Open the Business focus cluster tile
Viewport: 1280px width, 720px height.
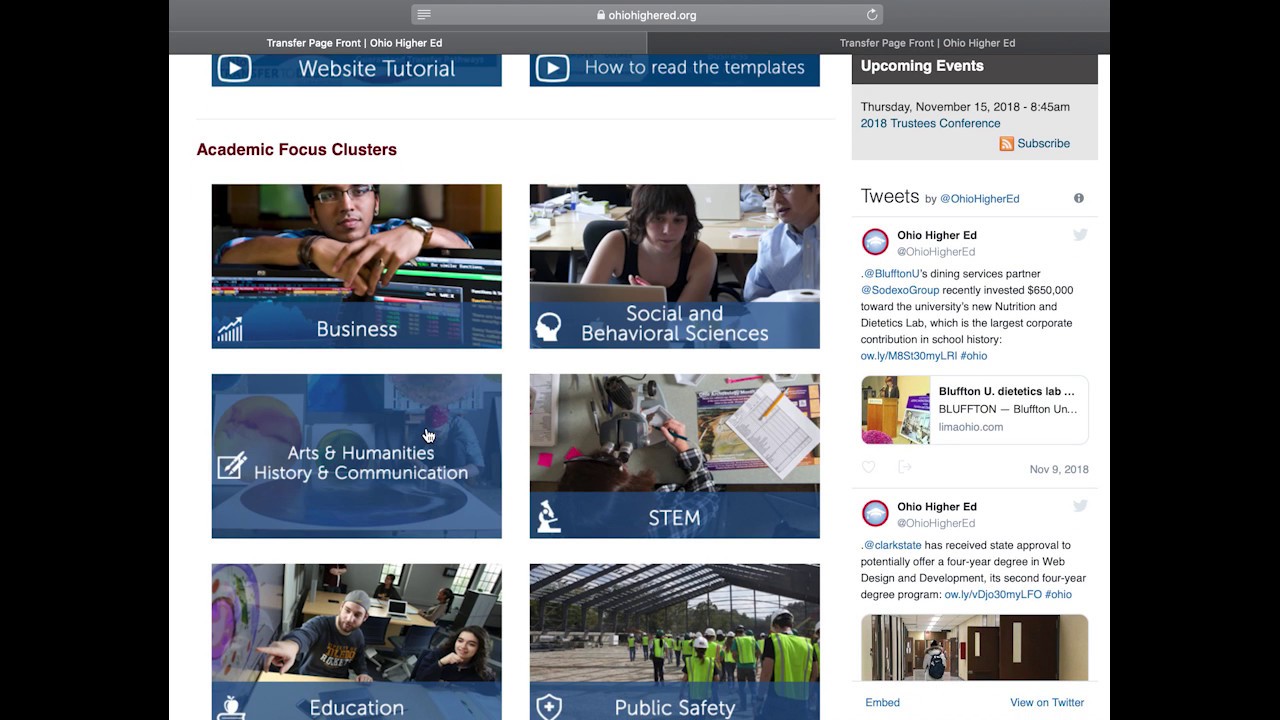pos(357,266)
